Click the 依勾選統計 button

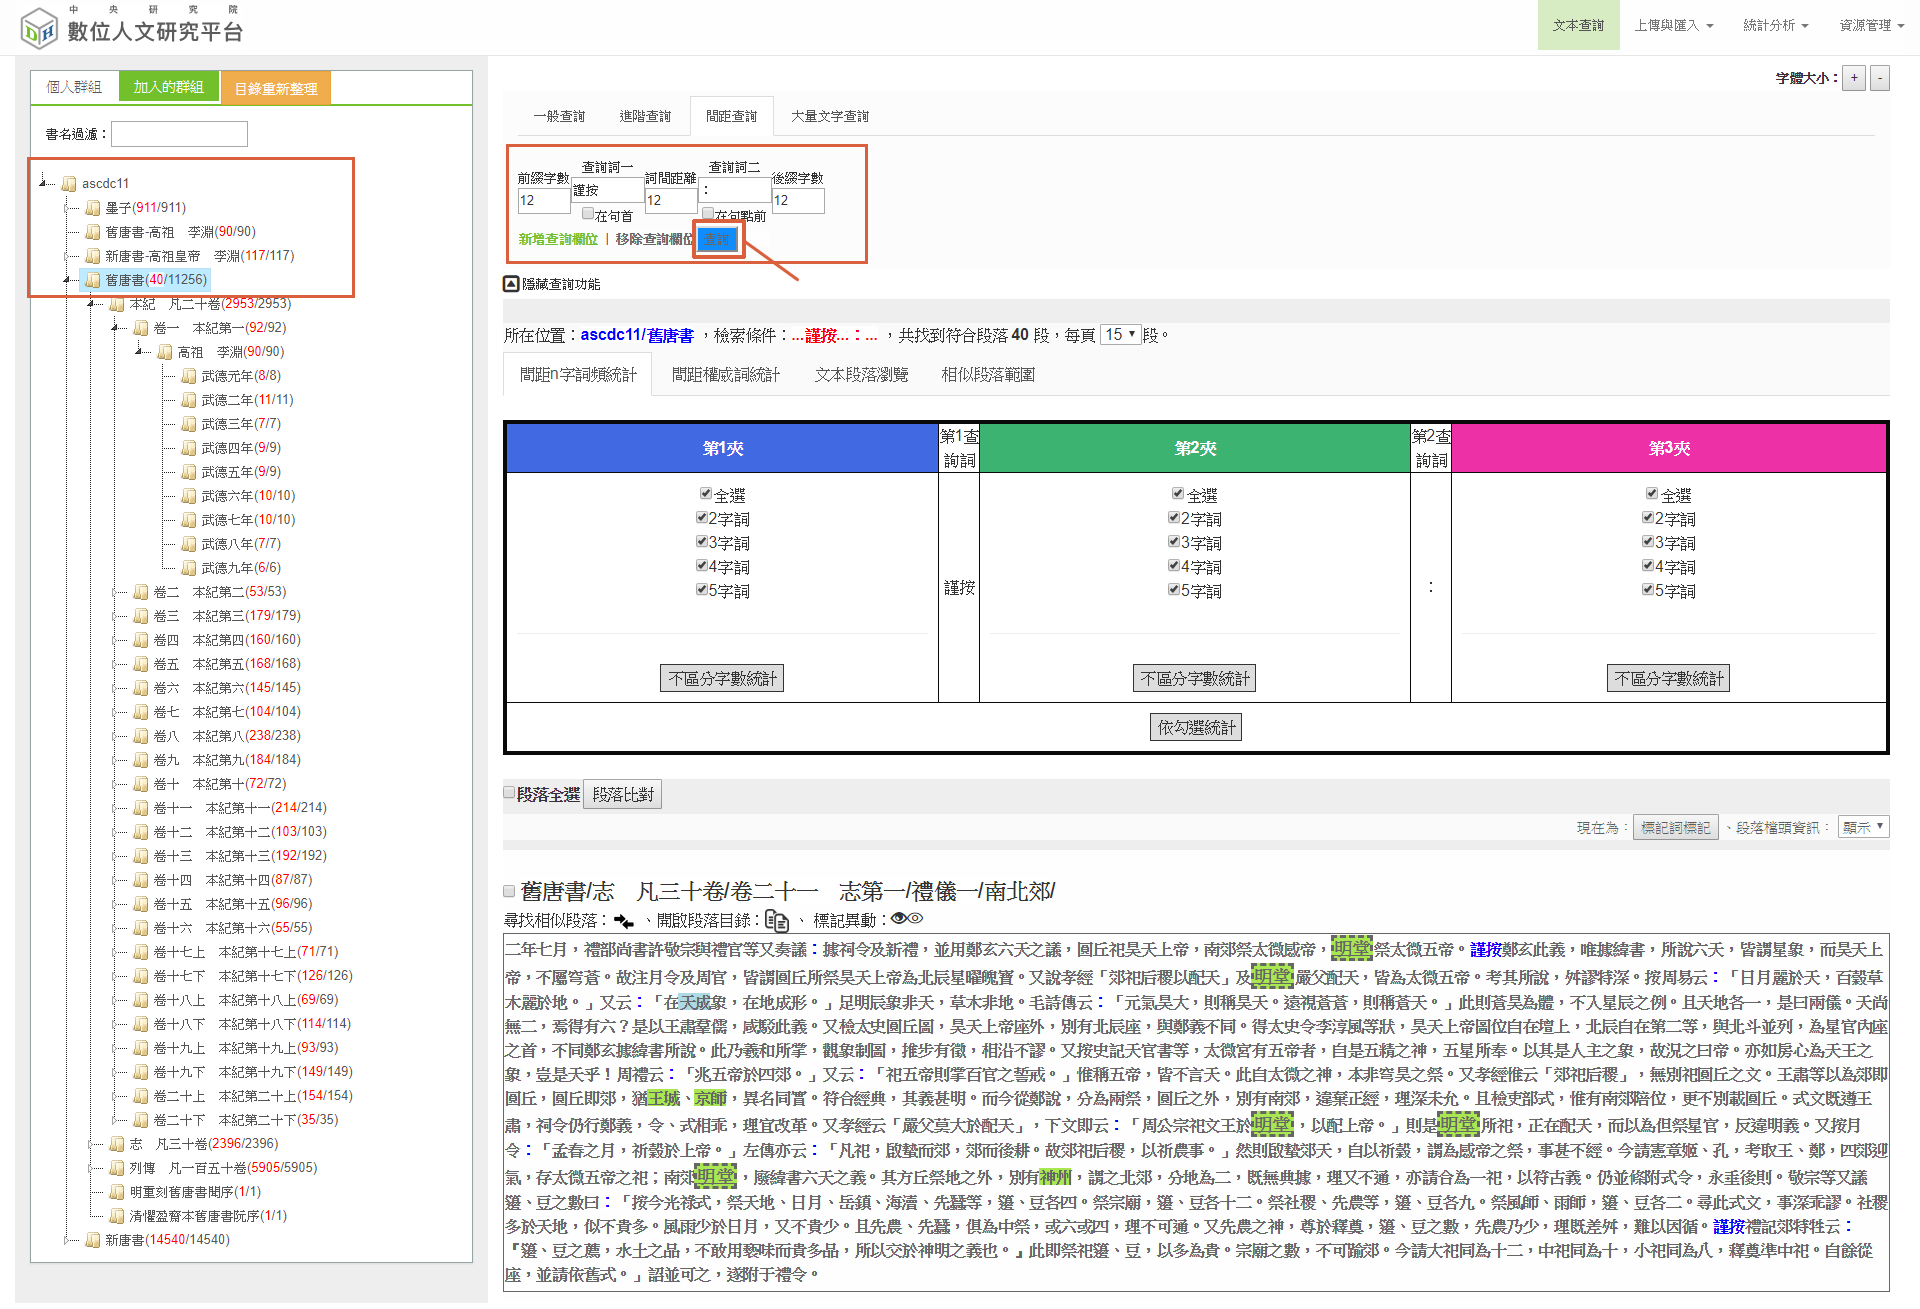(1196, 728)
